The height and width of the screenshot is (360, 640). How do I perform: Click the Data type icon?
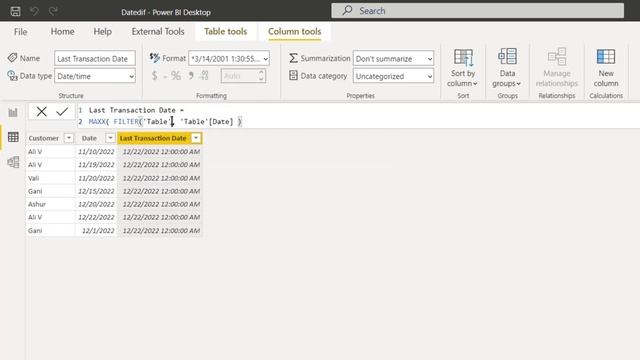point(12,76)
